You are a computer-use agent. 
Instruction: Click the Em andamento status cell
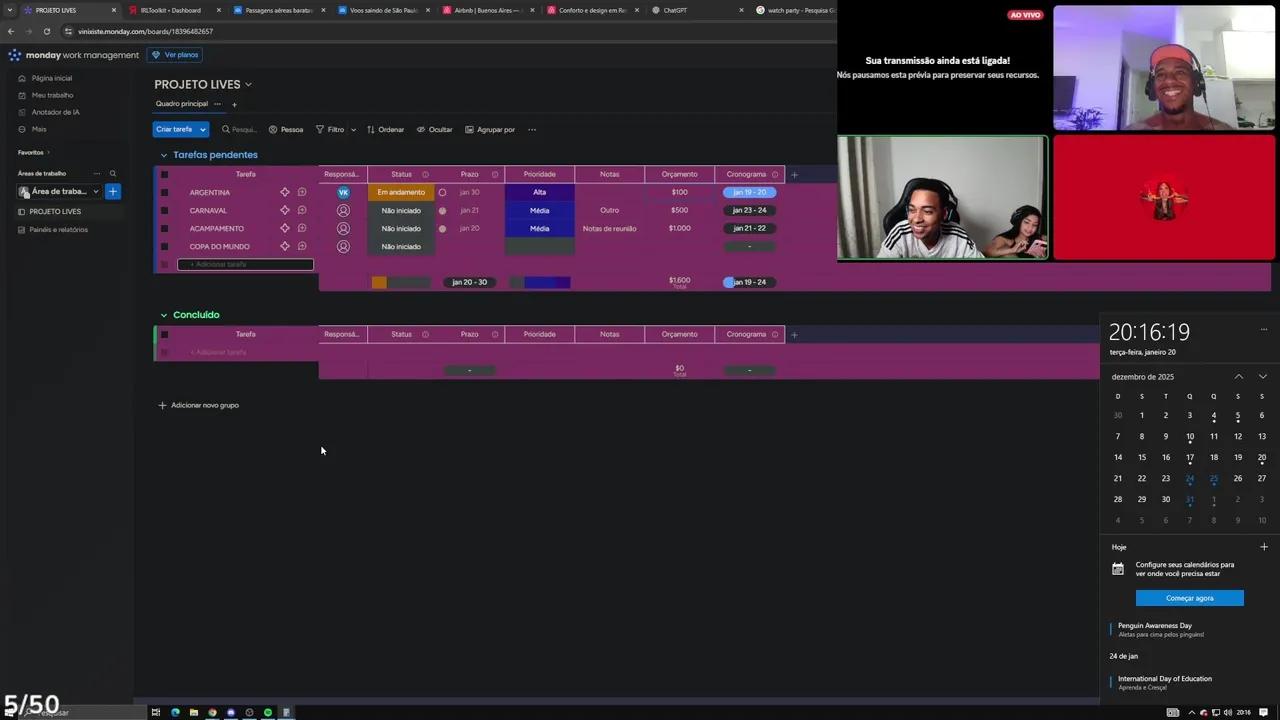click(401, 192)
